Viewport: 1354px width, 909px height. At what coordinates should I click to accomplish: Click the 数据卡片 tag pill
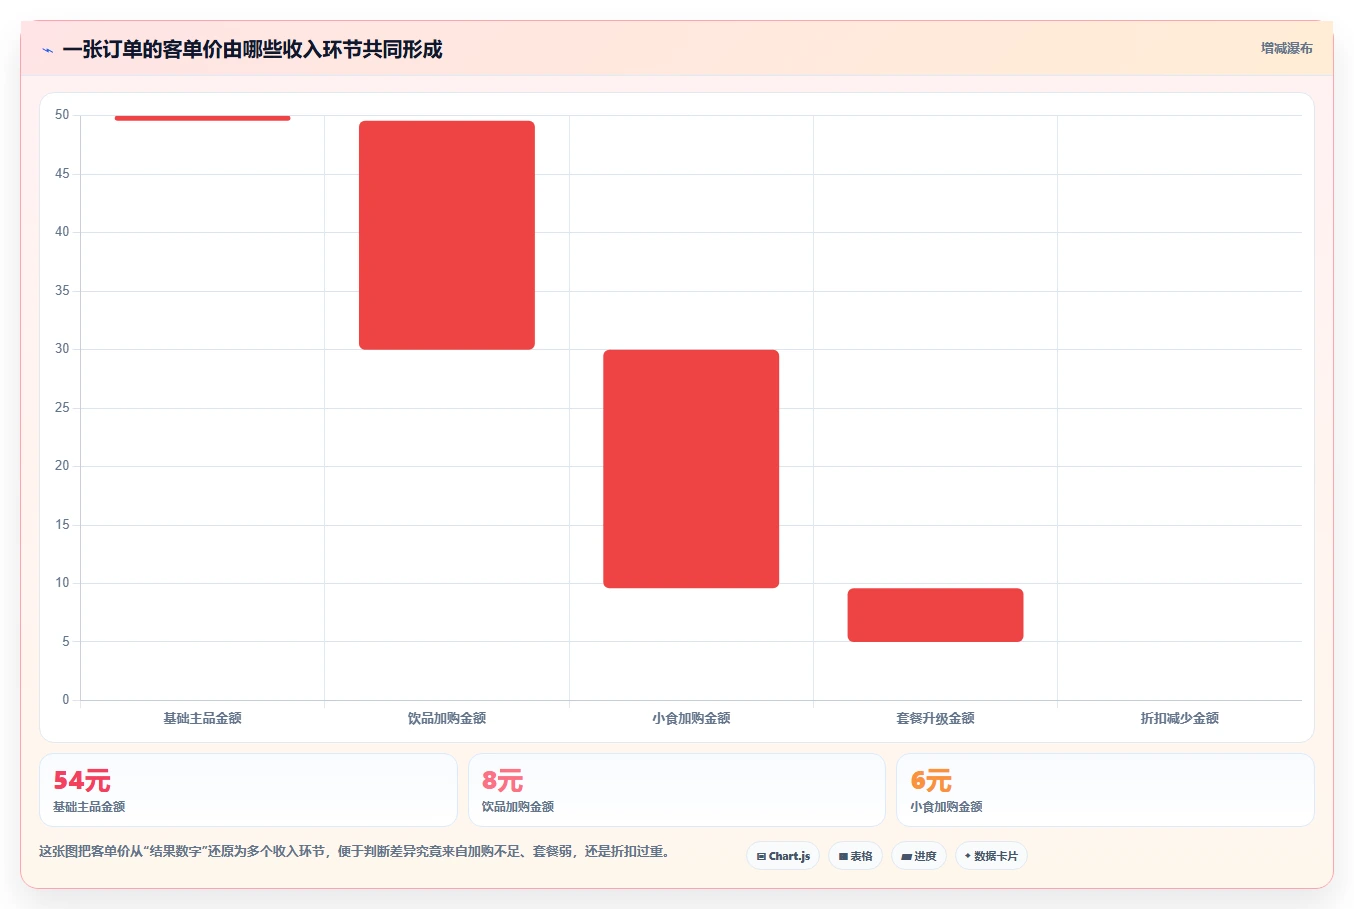(991, 856)
